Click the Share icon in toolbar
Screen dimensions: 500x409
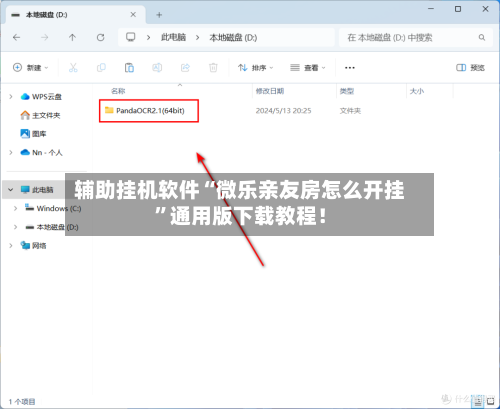[185, 68]
